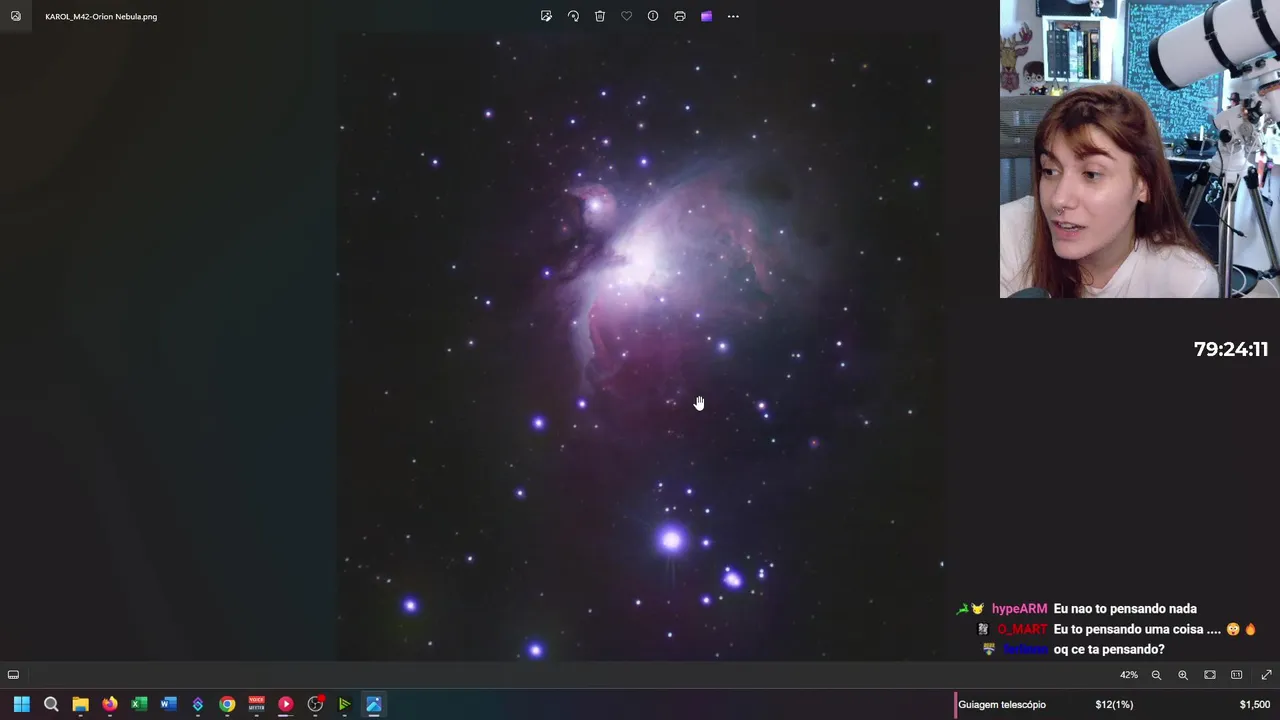1280x720 pixels.
Task: Click hypeARM username in chat
Action: 1019,609
